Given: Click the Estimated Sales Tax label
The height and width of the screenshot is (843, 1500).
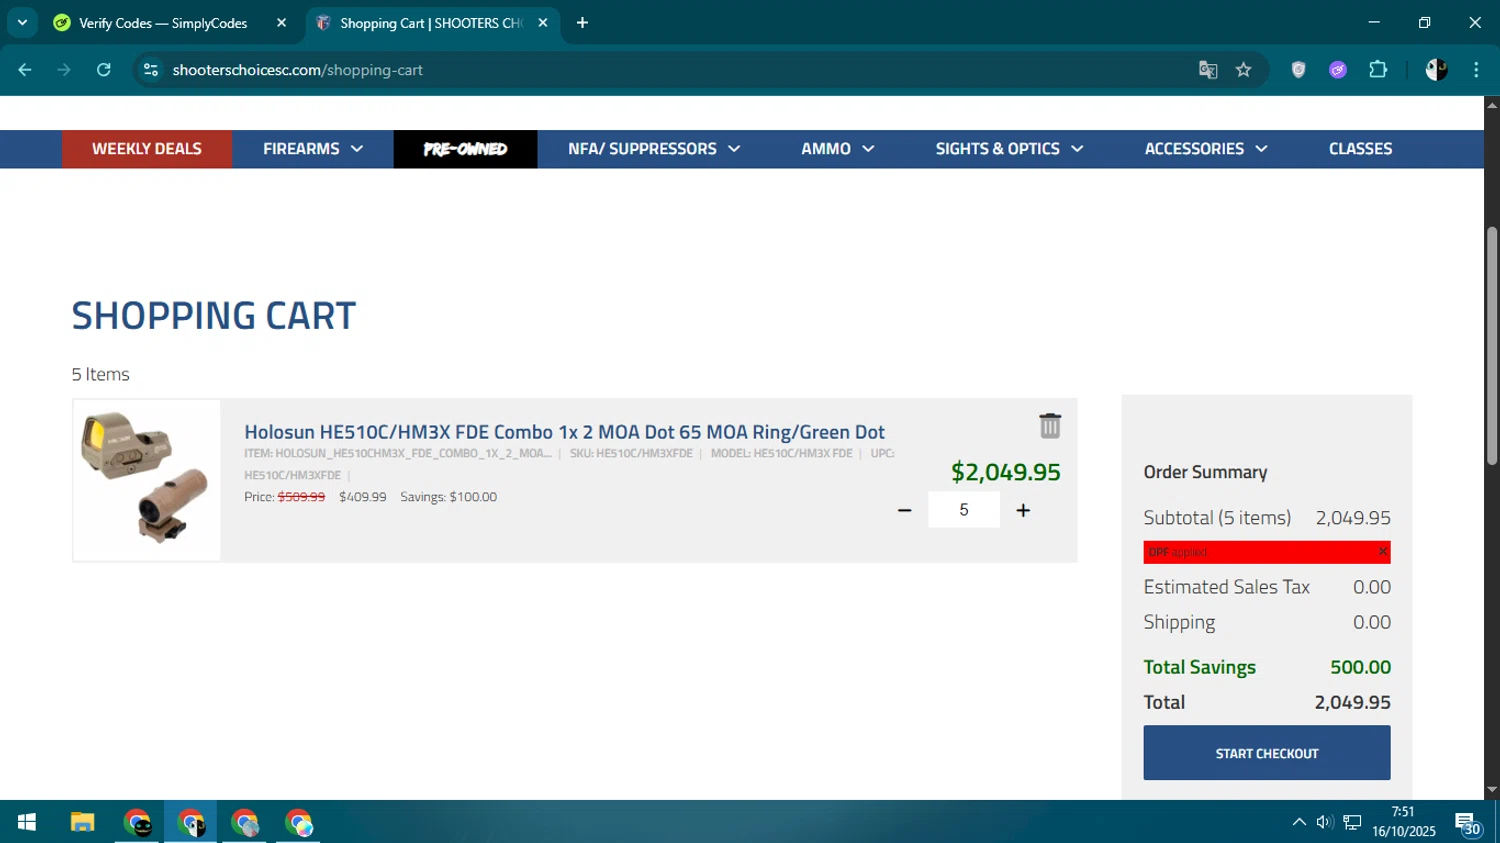Looking at the screenshot, I should (1226, 587).
